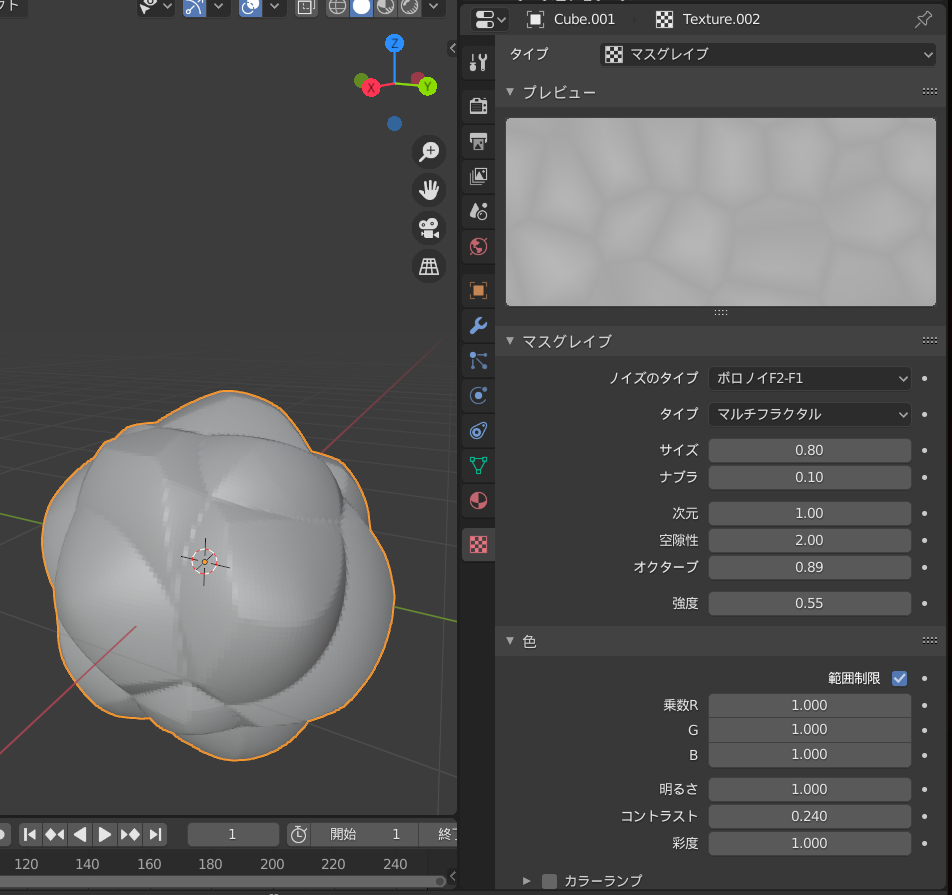Open the Modifiers wrench tab

click(x=478, y=325)
